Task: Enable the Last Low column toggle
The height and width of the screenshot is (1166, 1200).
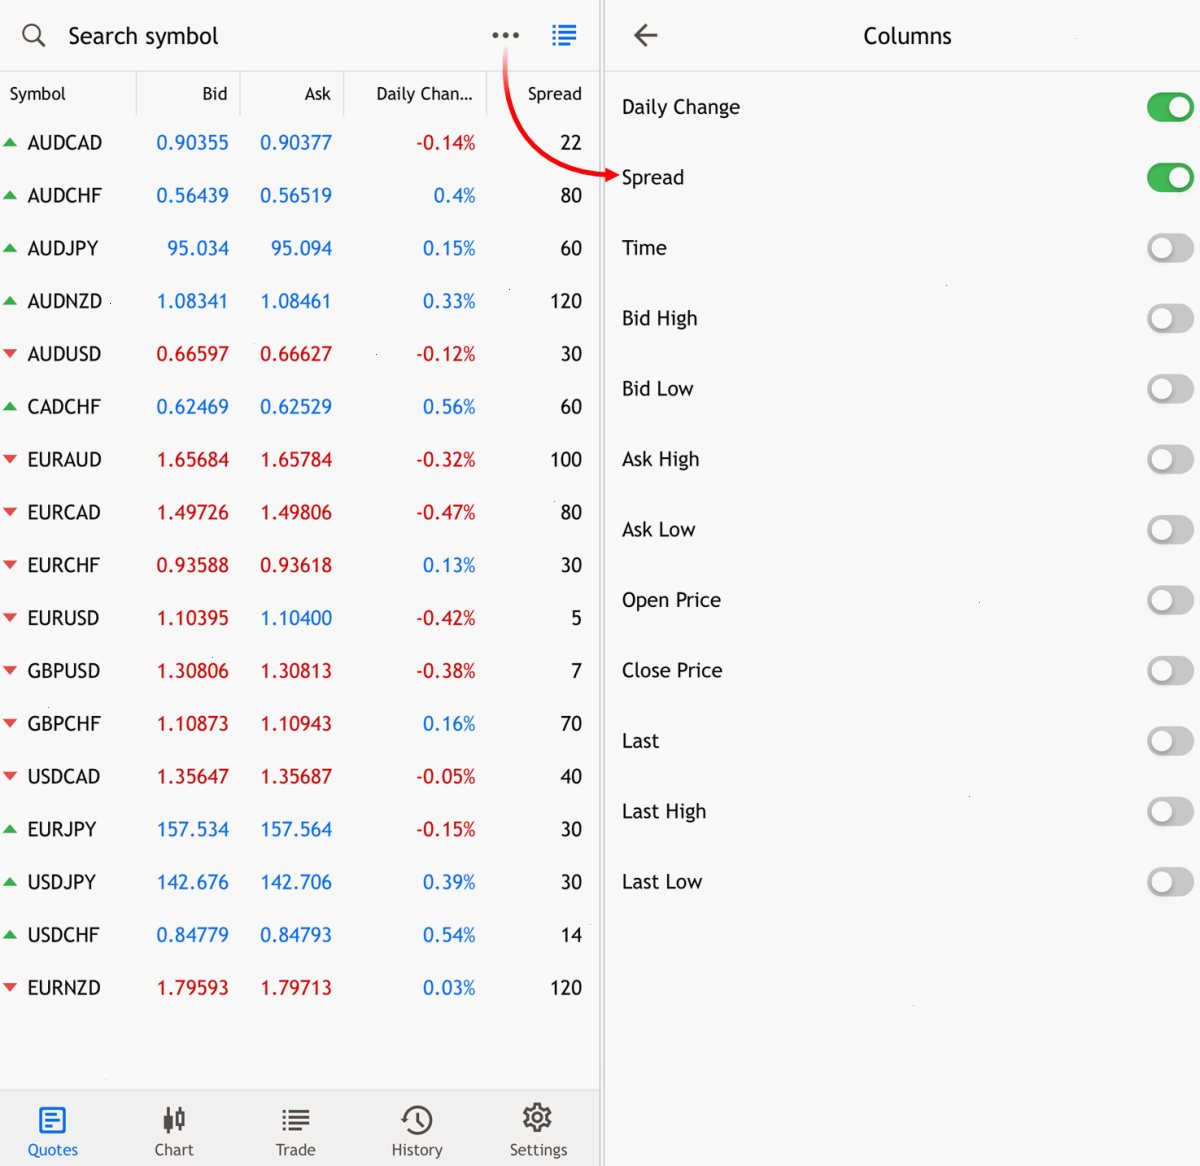Action: click(x=1170, y=882)
